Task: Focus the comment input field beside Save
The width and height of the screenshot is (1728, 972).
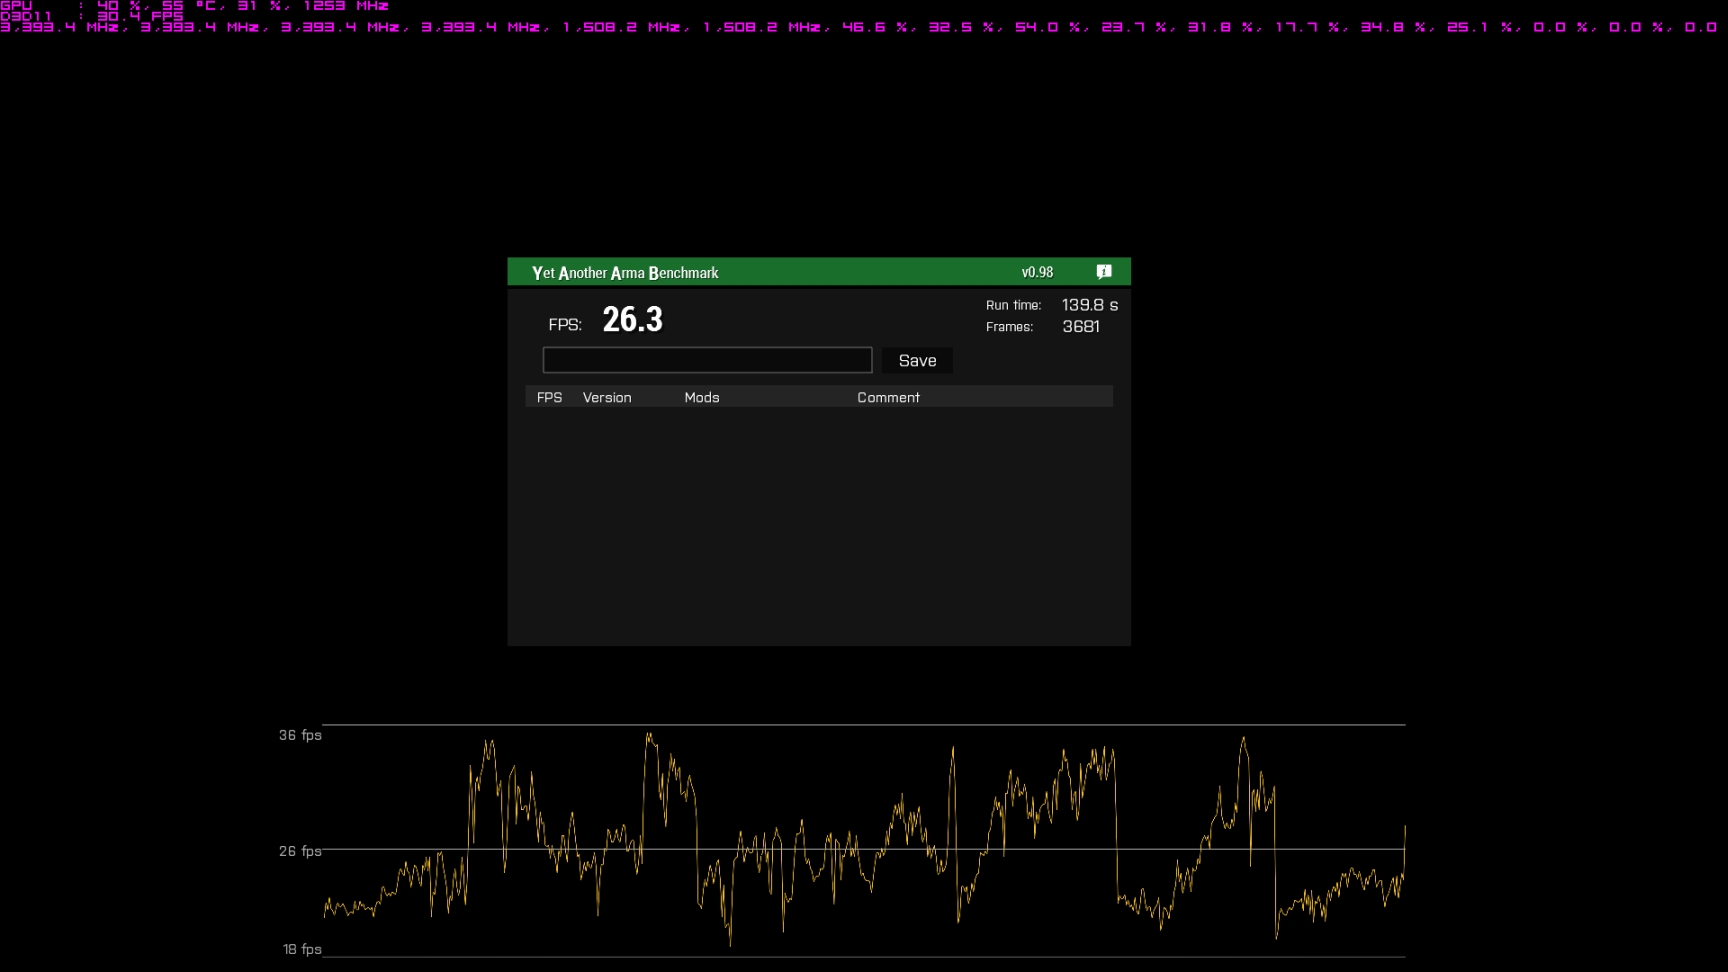Action: click(x=707, y=360)
